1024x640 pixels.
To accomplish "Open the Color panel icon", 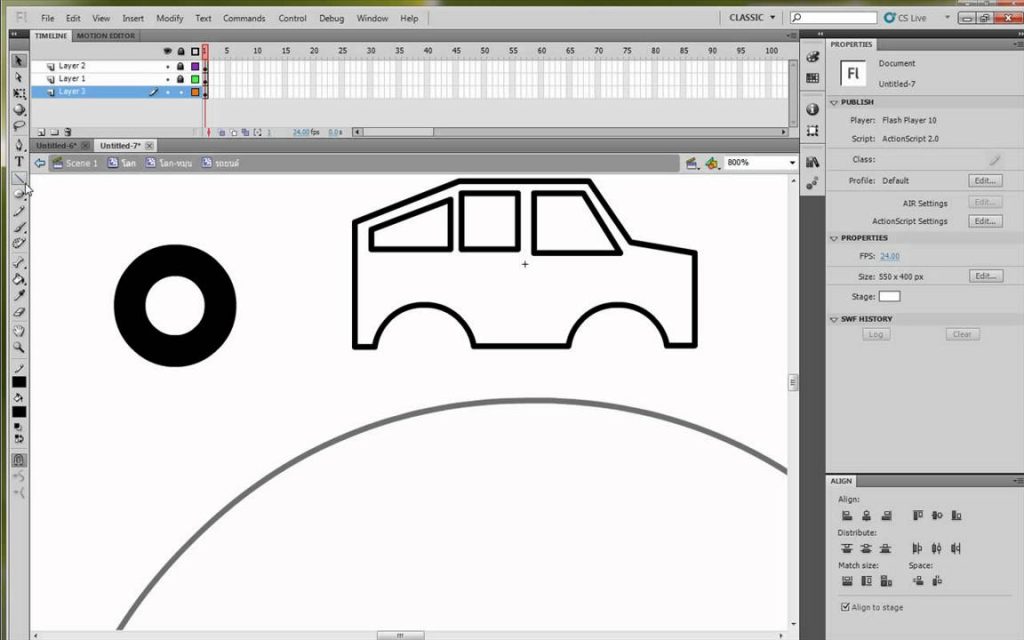I will point(812,57).
